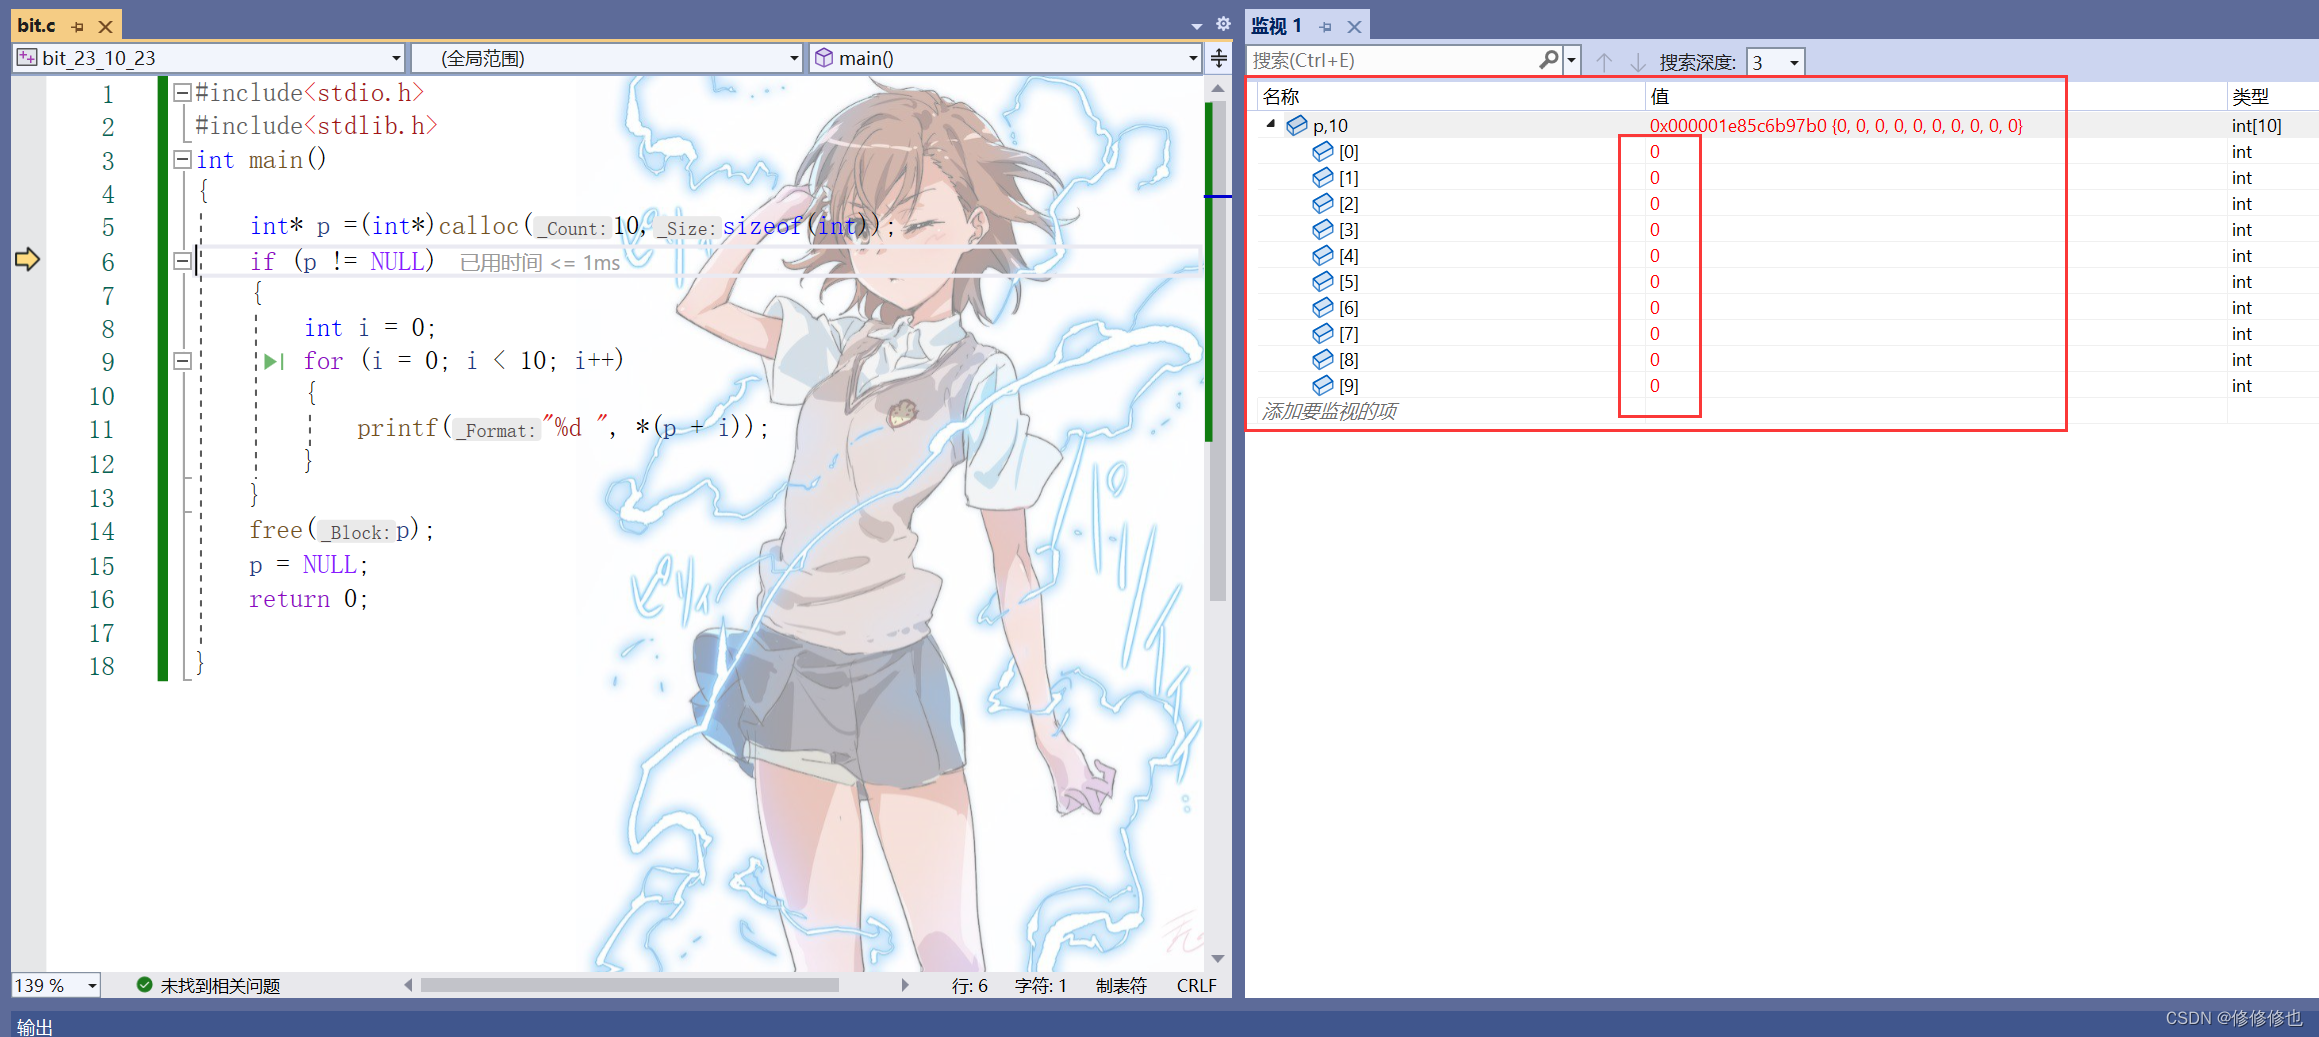Viewport: 2319px width, 1037px height.
Task: Click the 类型 column header
Action: pos(2250,97)
